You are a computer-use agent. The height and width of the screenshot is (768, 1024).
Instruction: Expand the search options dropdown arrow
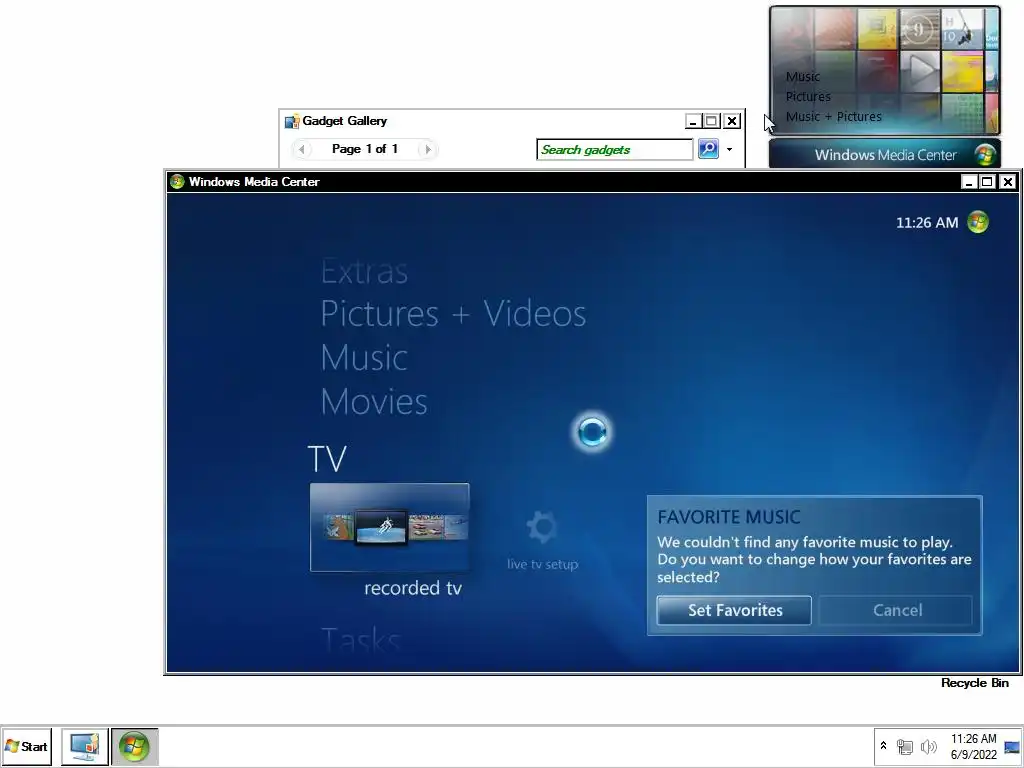coord(729,150)
